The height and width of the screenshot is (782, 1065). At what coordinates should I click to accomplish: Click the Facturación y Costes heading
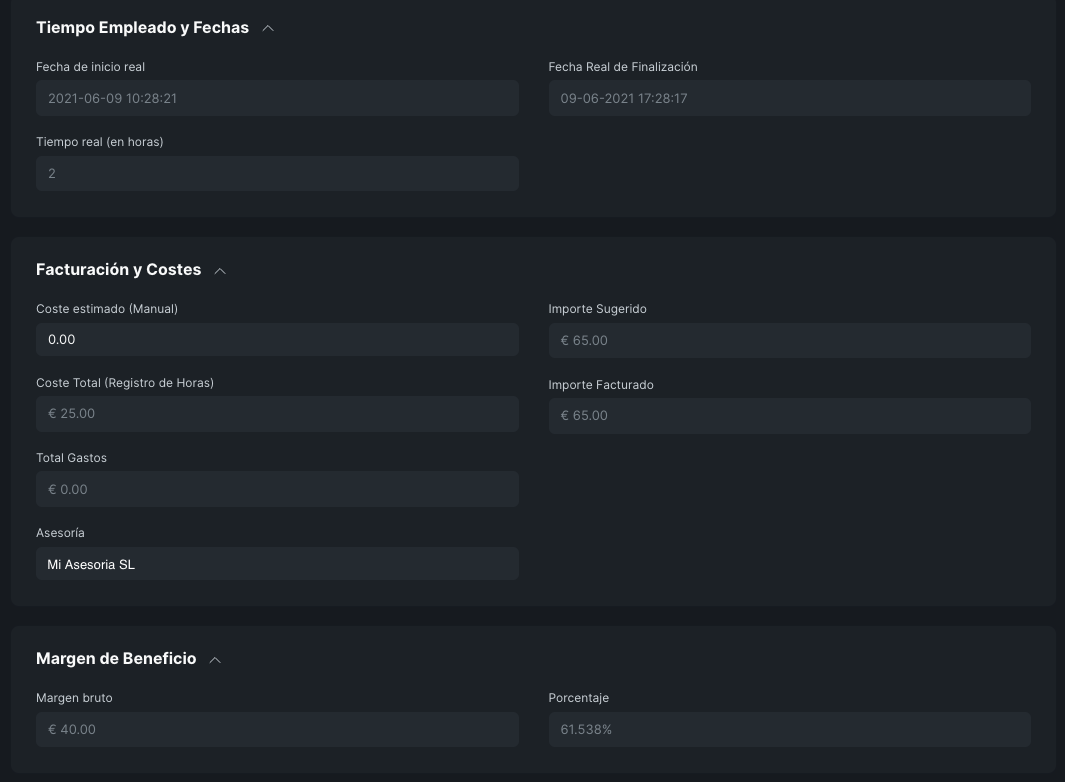point(118,270)
